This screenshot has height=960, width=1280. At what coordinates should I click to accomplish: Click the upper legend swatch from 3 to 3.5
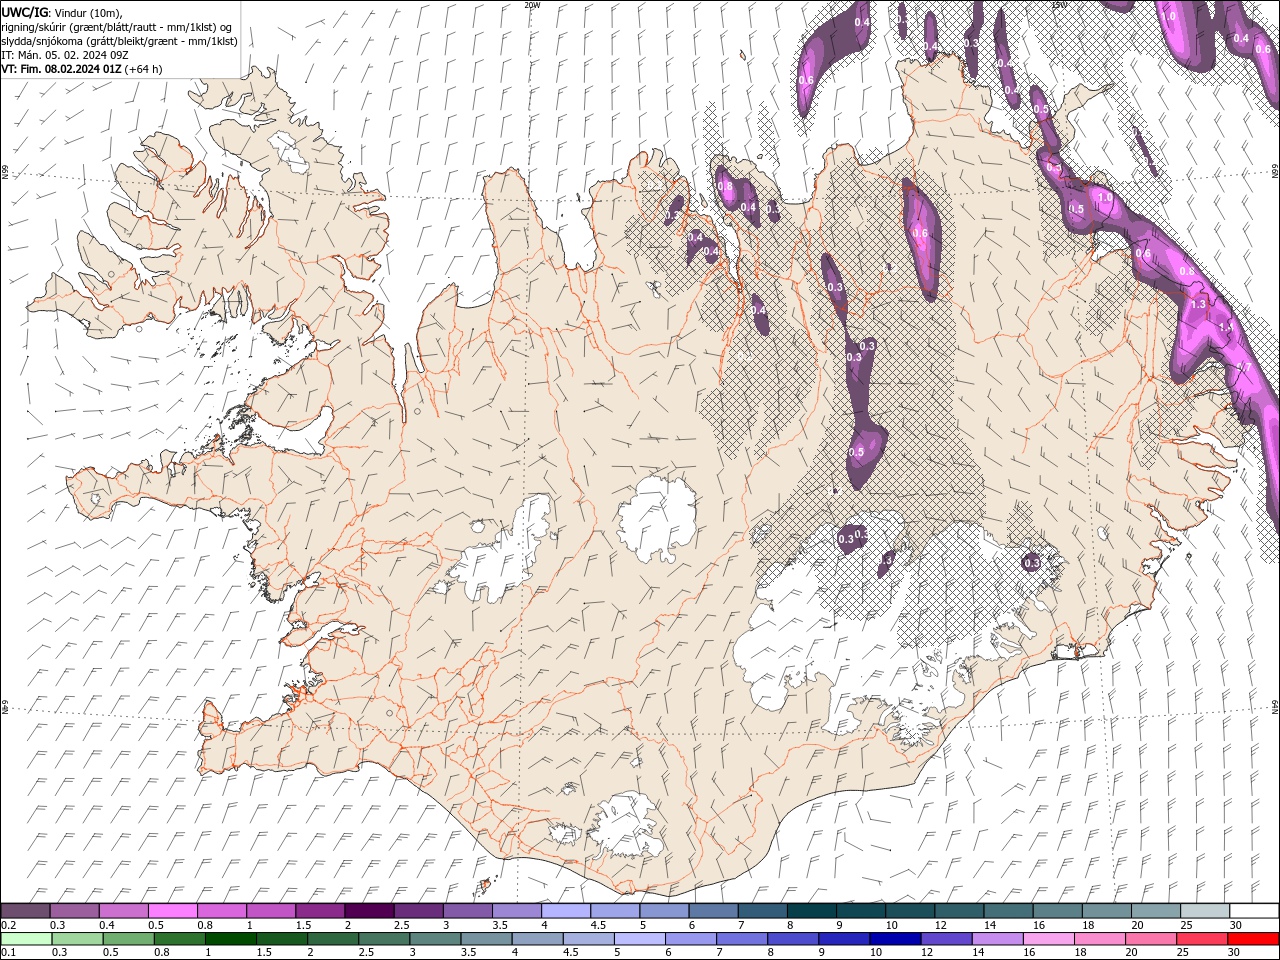[468, 911]
